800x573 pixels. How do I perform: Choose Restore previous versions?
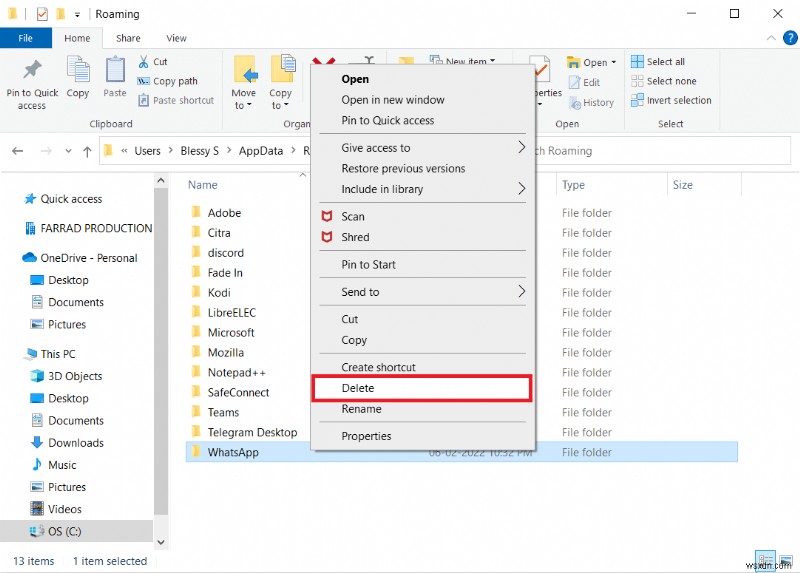coord(422,168)
